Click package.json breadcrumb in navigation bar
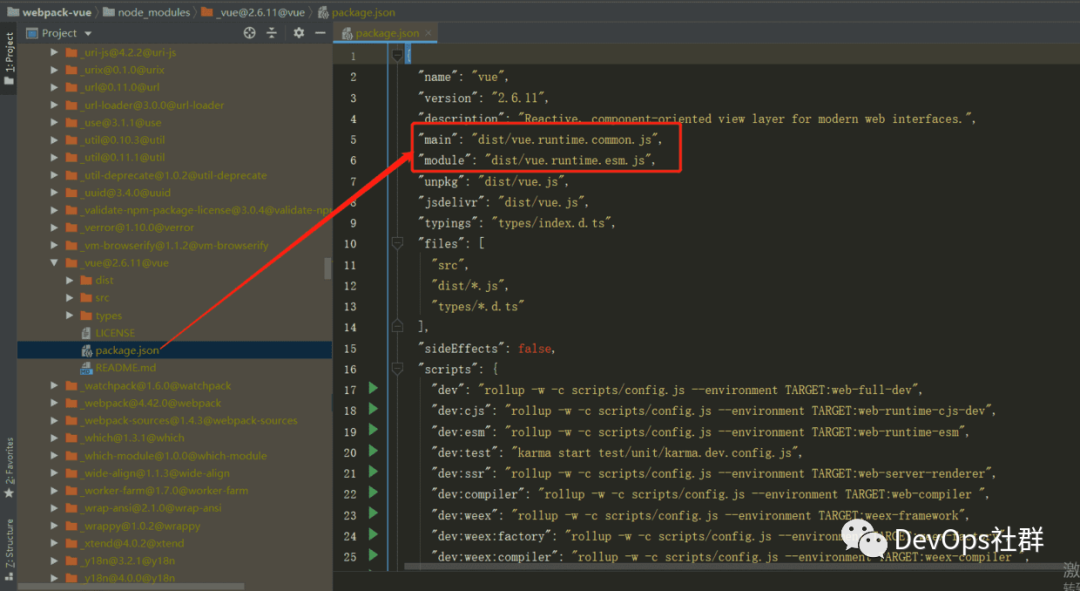The height and width of the screenshot is (591, 1080). pyautogui.click(x=356, y=12)
